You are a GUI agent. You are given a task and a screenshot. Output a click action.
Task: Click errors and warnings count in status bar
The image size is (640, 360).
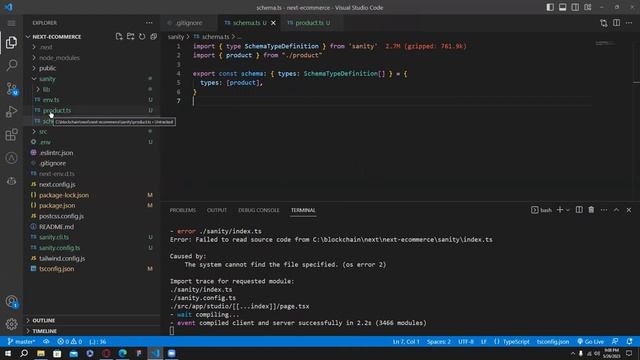click(69, 342)
